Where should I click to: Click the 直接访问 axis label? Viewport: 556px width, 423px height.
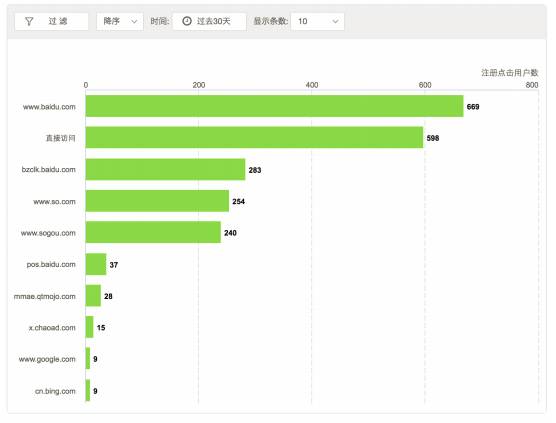click(61, 138)
